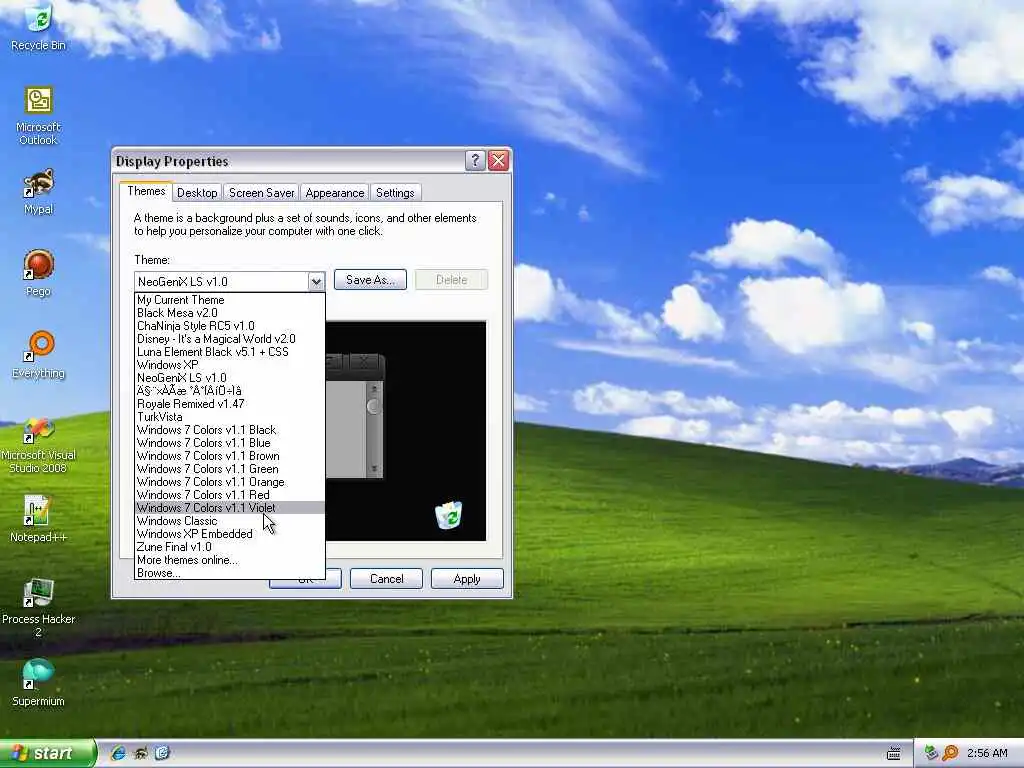Open the Appearance tab
Screen dimensions: 1024x768
(x=334, y=193)
